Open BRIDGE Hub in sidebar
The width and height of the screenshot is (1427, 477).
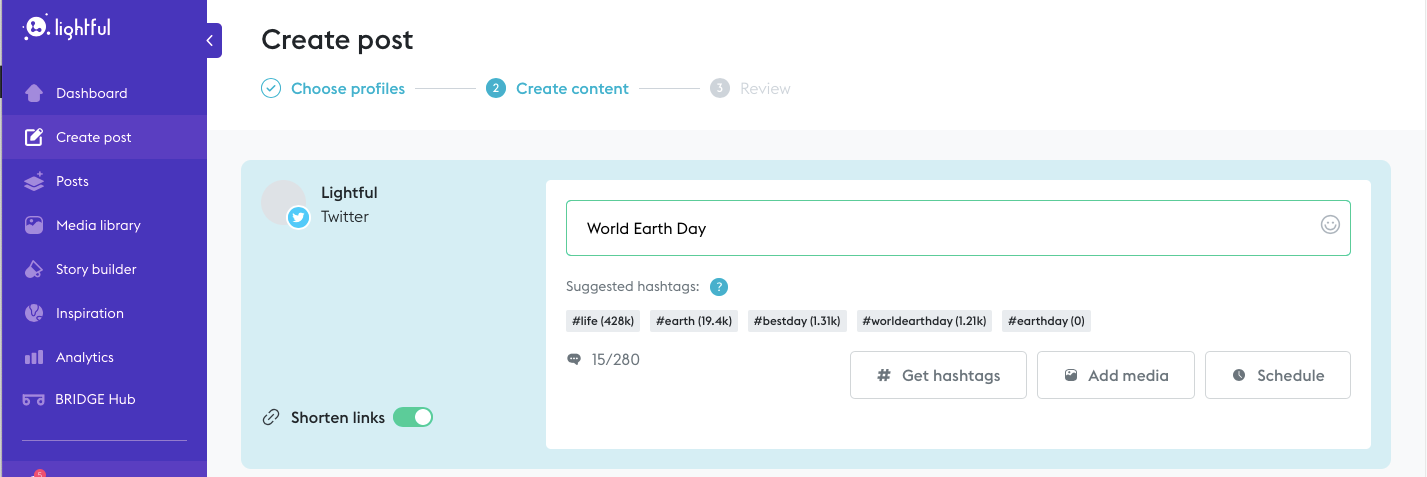click(x=95, y=399)
